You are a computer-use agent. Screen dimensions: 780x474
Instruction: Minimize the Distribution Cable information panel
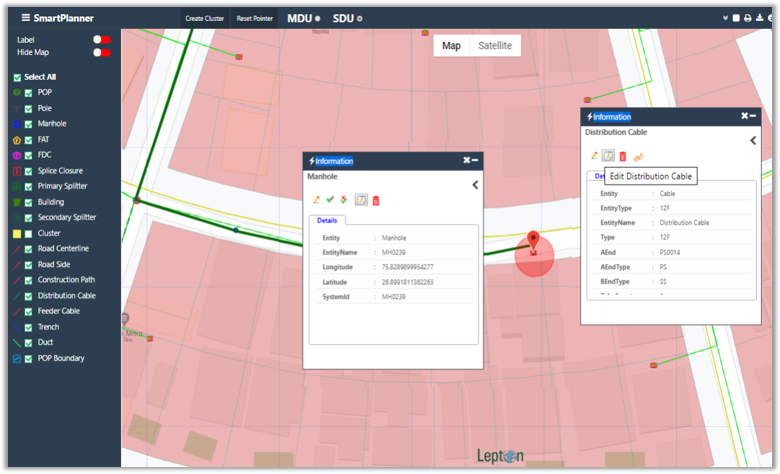tap(753, 116)
